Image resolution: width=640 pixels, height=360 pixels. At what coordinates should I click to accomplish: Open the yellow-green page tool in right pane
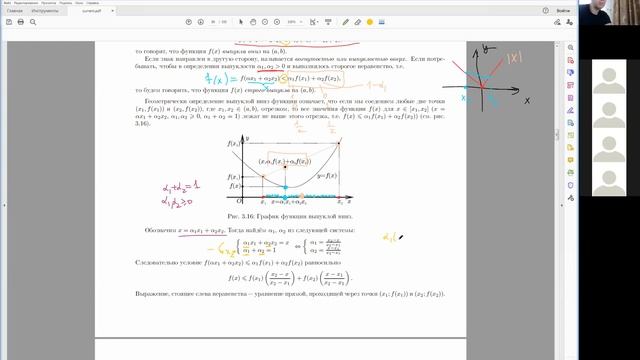tap(571, 135)
